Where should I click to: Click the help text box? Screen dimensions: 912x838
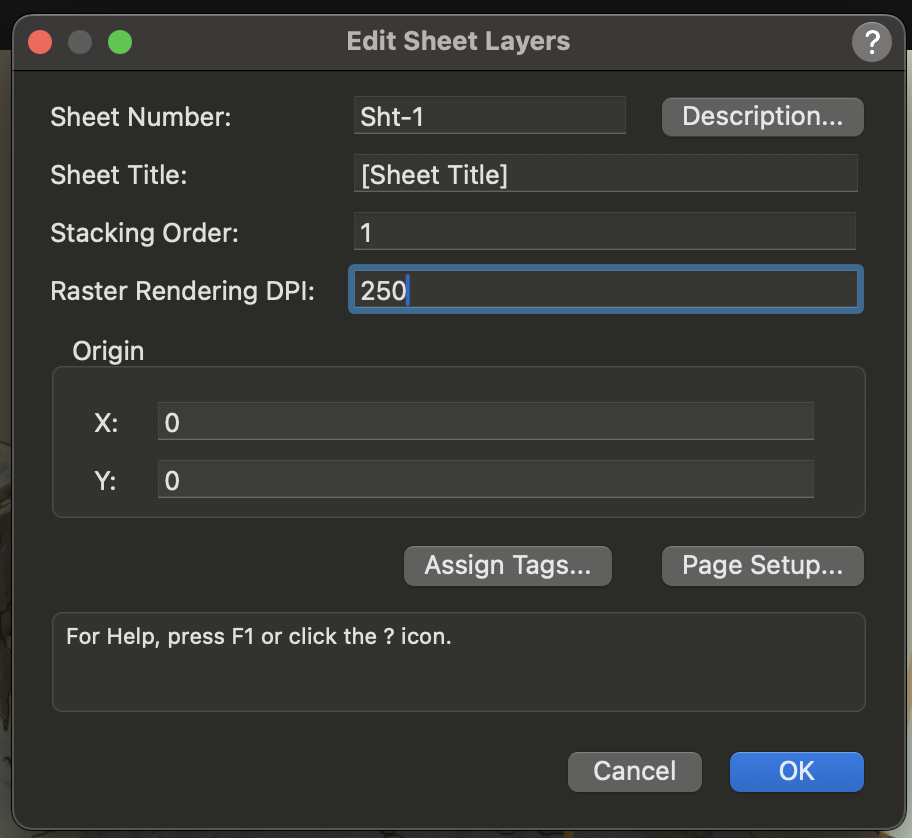458,661
